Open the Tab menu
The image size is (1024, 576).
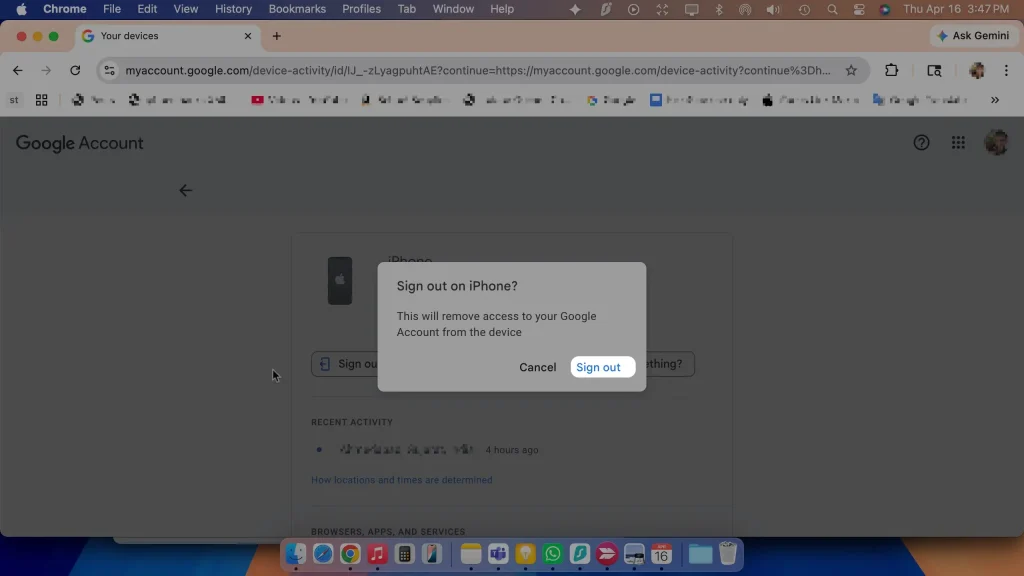pos(406,9)
